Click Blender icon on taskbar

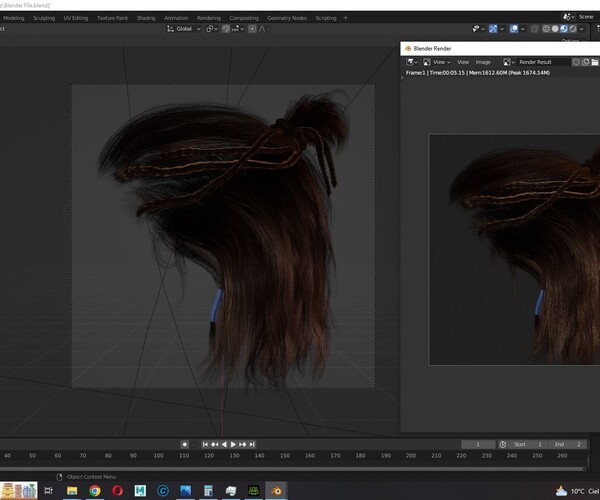[276, 490]
